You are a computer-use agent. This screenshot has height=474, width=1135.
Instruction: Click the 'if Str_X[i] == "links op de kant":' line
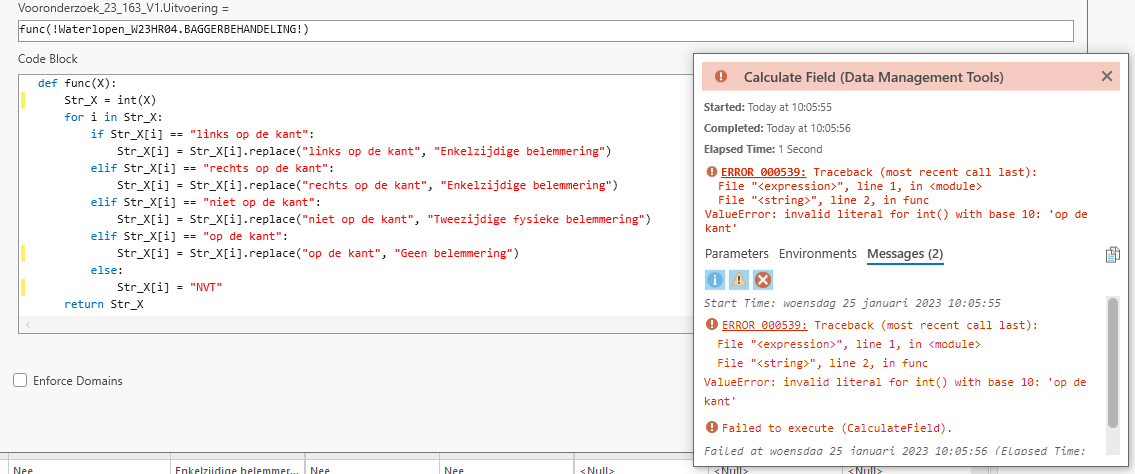pyautogui.click(x=204, y=134)
